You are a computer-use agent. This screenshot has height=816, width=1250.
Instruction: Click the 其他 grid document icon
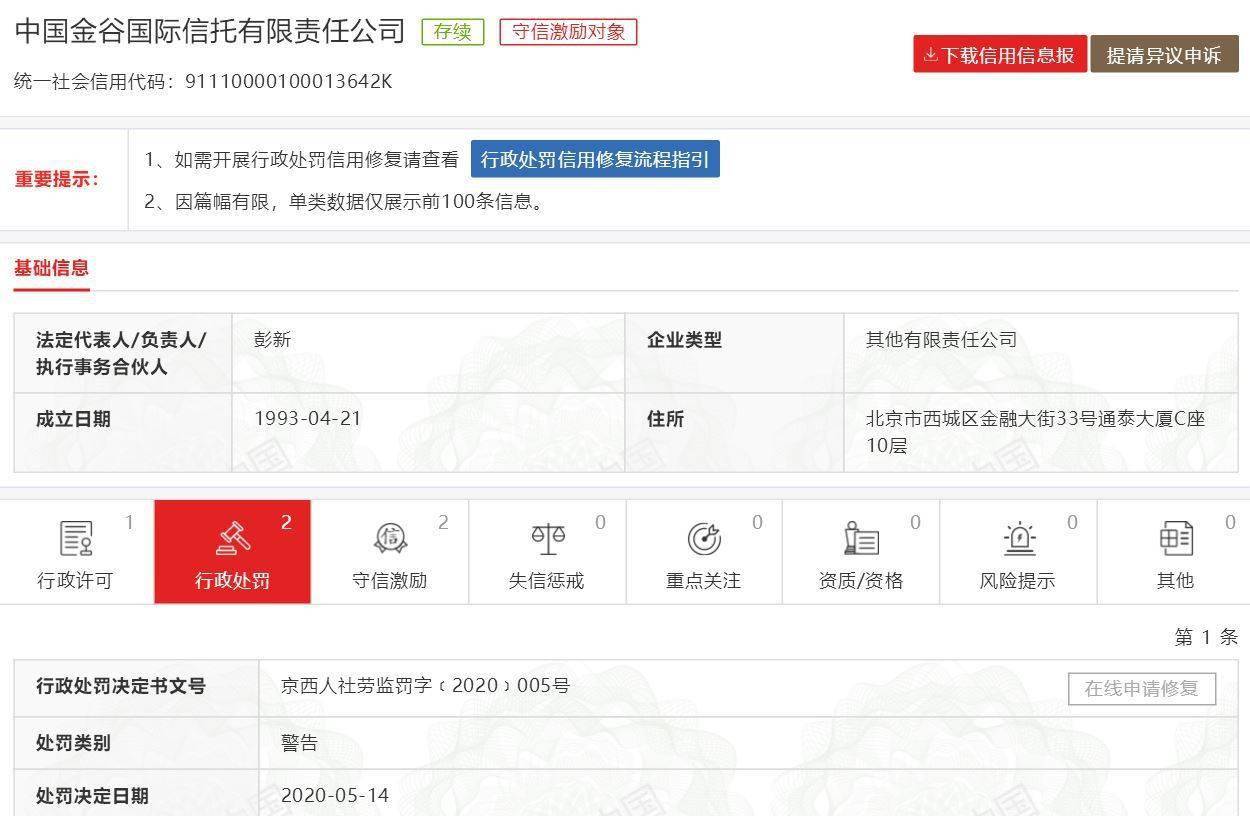(x=1175, y=538)
